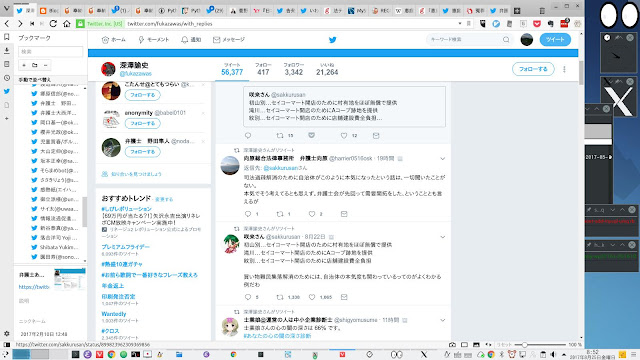Image resolution: width=640 pixels, height=360 pixels.
Task: Open the Notes panel in the sidebar
Action: coord(7,64)
